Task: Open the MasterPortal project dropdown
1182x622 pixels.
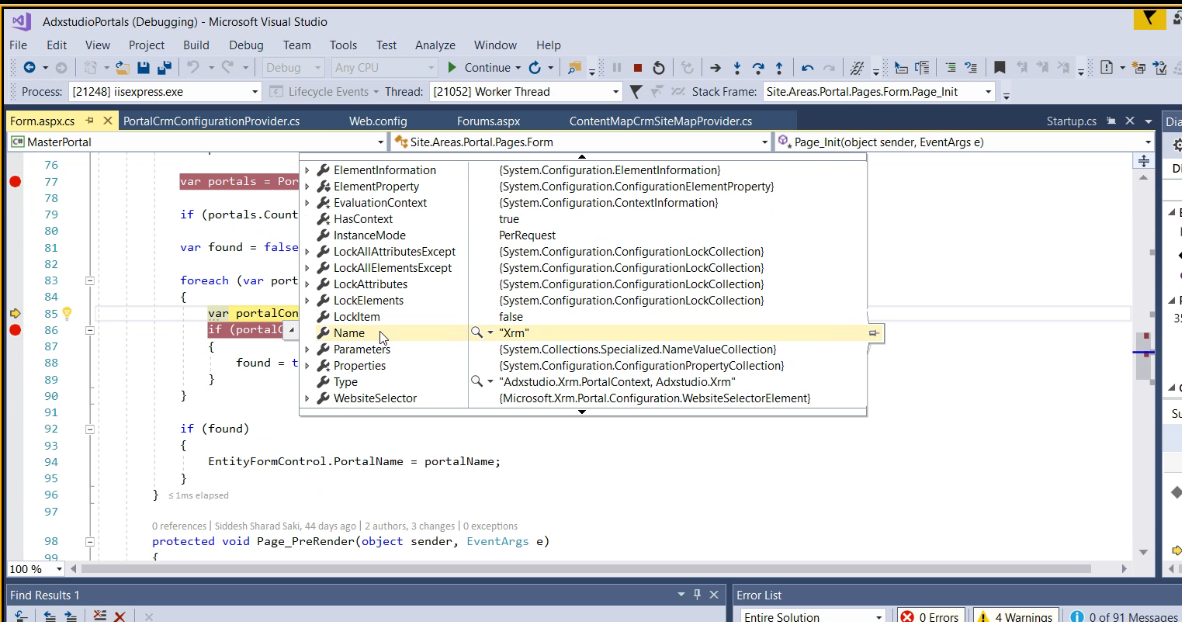Action: click(381, 142)
